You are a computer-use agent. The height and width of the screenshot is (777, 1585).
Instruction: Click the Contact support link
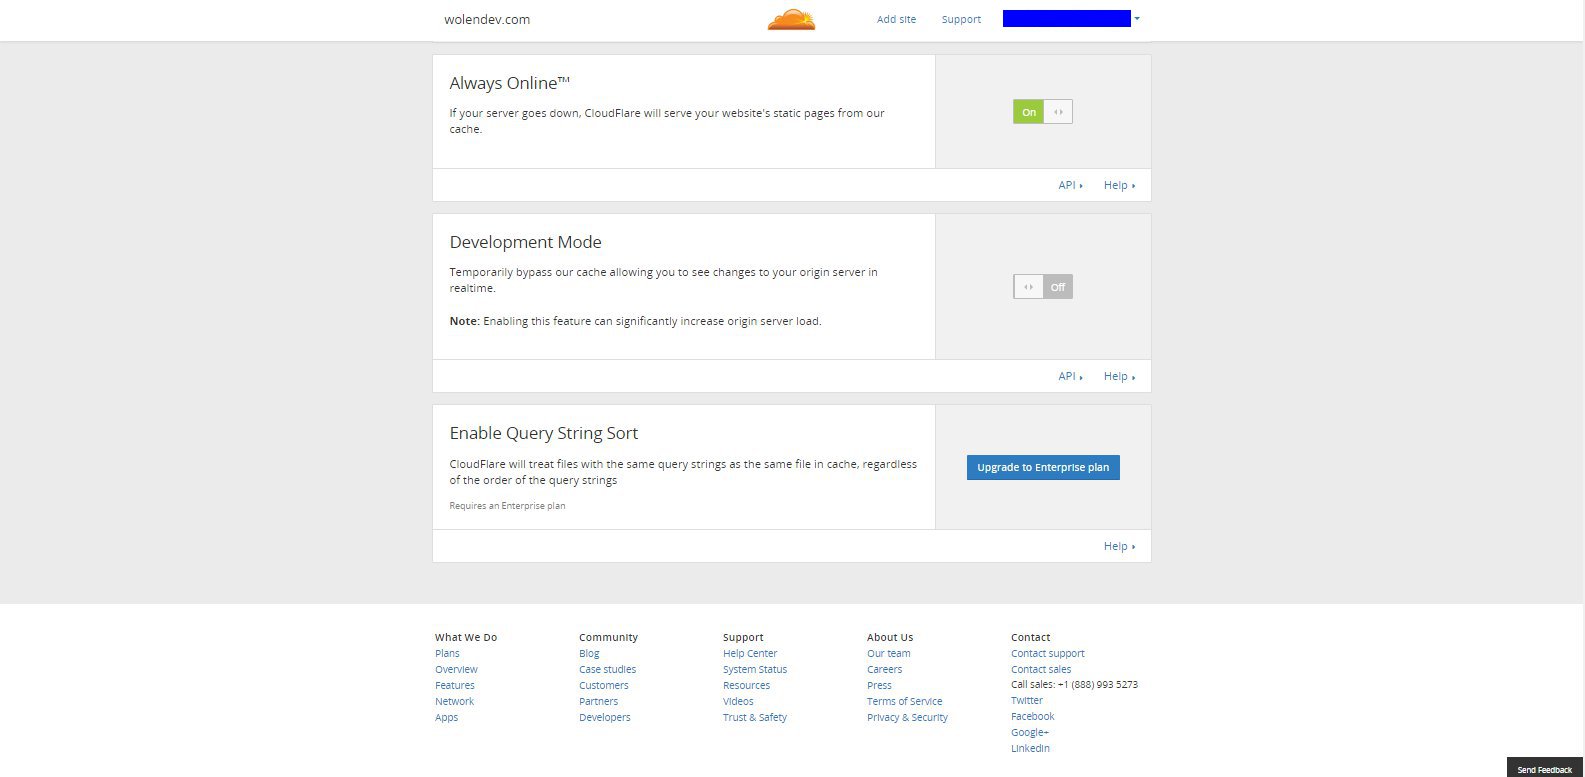(x=1048, y=653)
